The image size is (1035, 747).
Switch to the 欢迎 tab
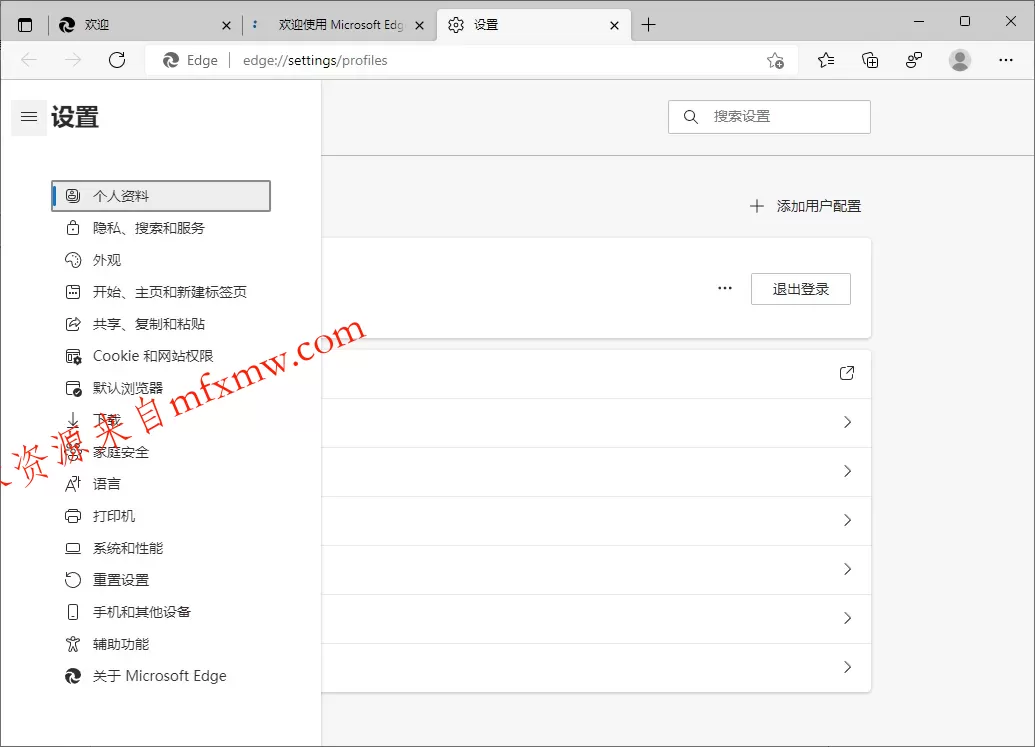pyautogui.click(x=145, y=25)
